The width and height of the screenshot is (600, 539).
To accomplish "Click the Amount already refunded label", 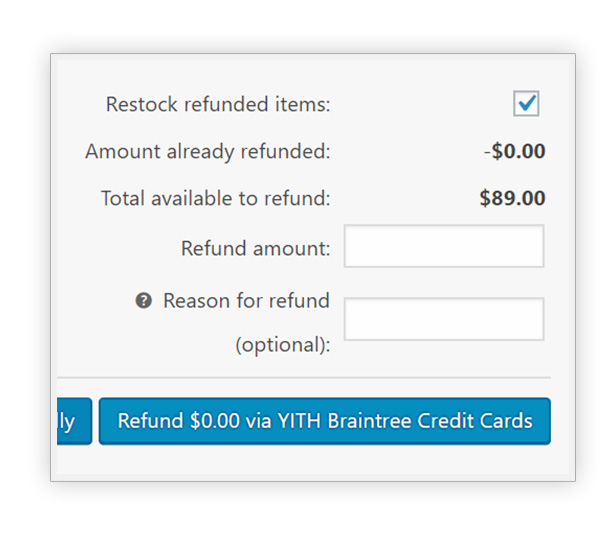I will point(207,152).
